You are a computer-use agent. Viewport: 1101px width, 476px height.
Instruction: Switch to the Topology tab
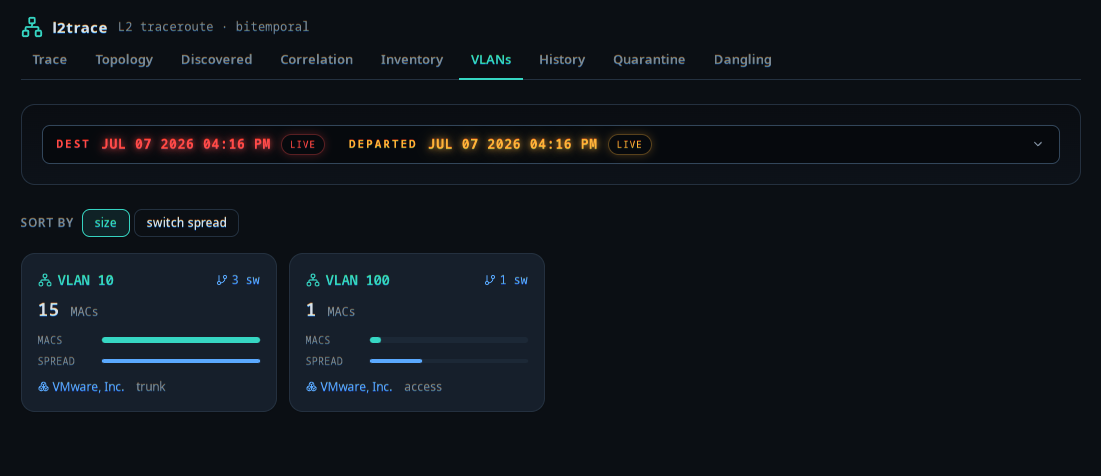coord(124,60)
